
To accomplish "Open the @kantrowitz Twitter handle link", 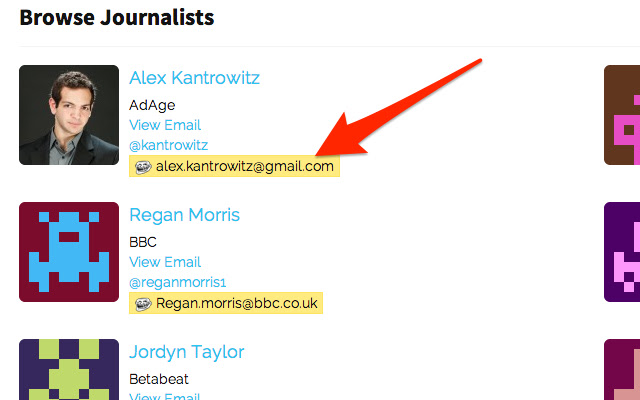I will pos(169,145).
